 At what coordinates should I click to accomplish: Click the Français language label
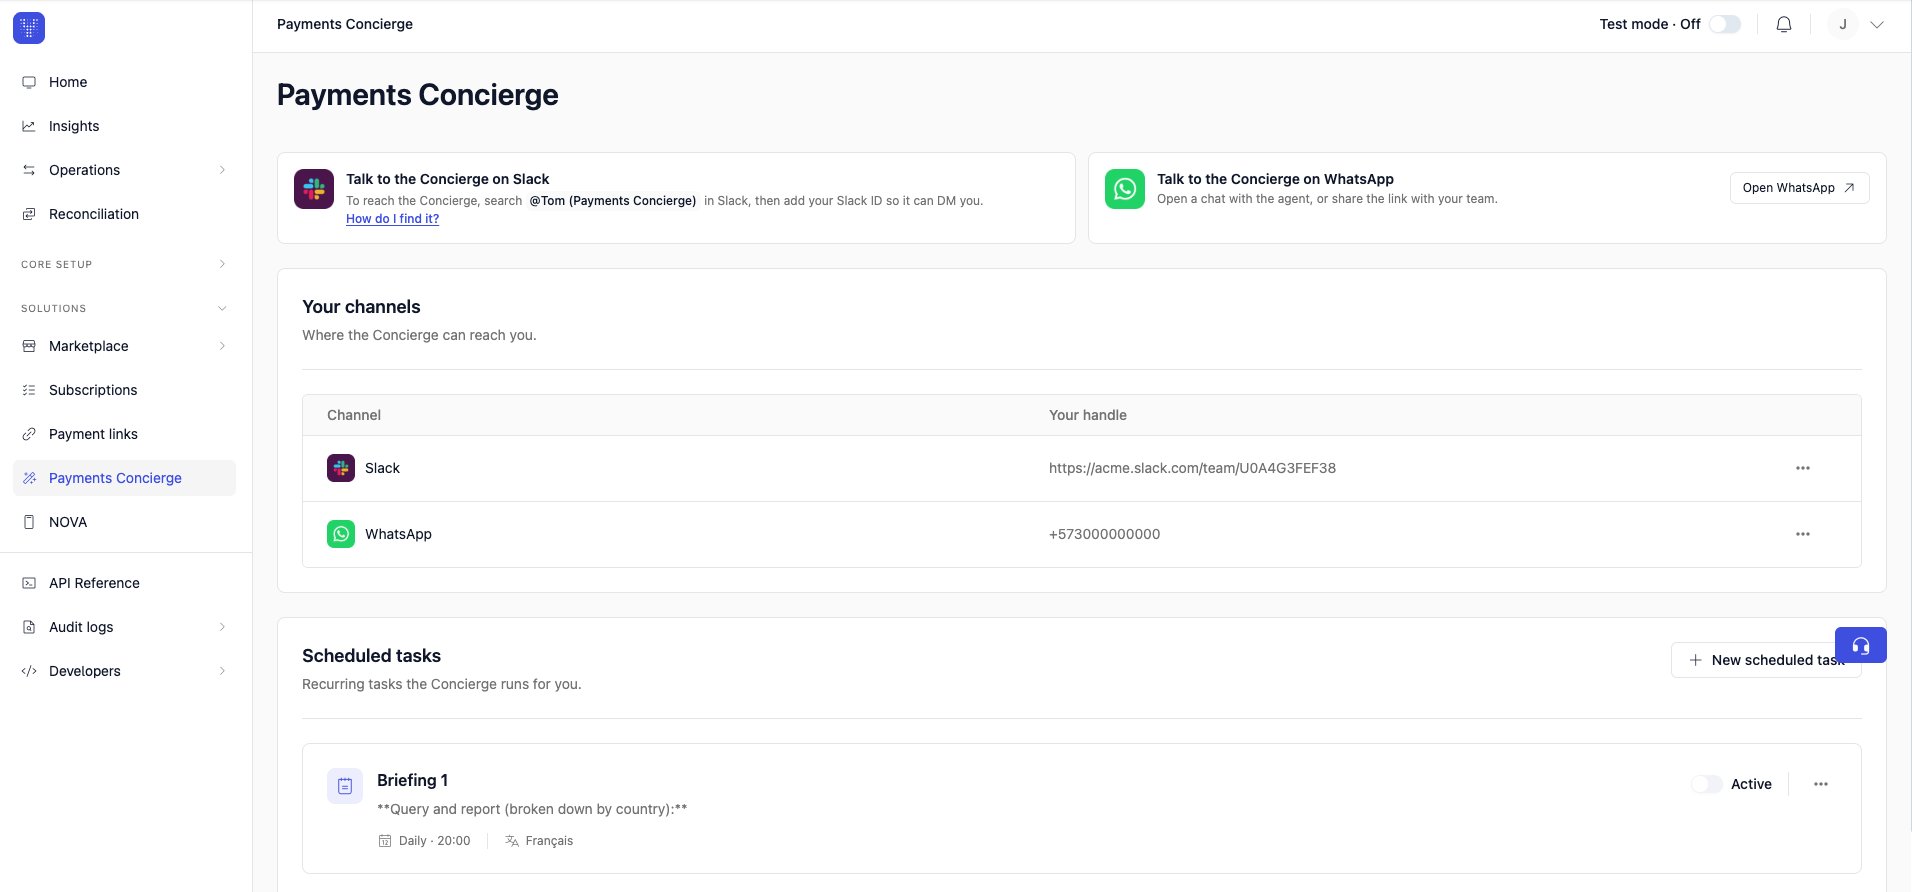549,841
